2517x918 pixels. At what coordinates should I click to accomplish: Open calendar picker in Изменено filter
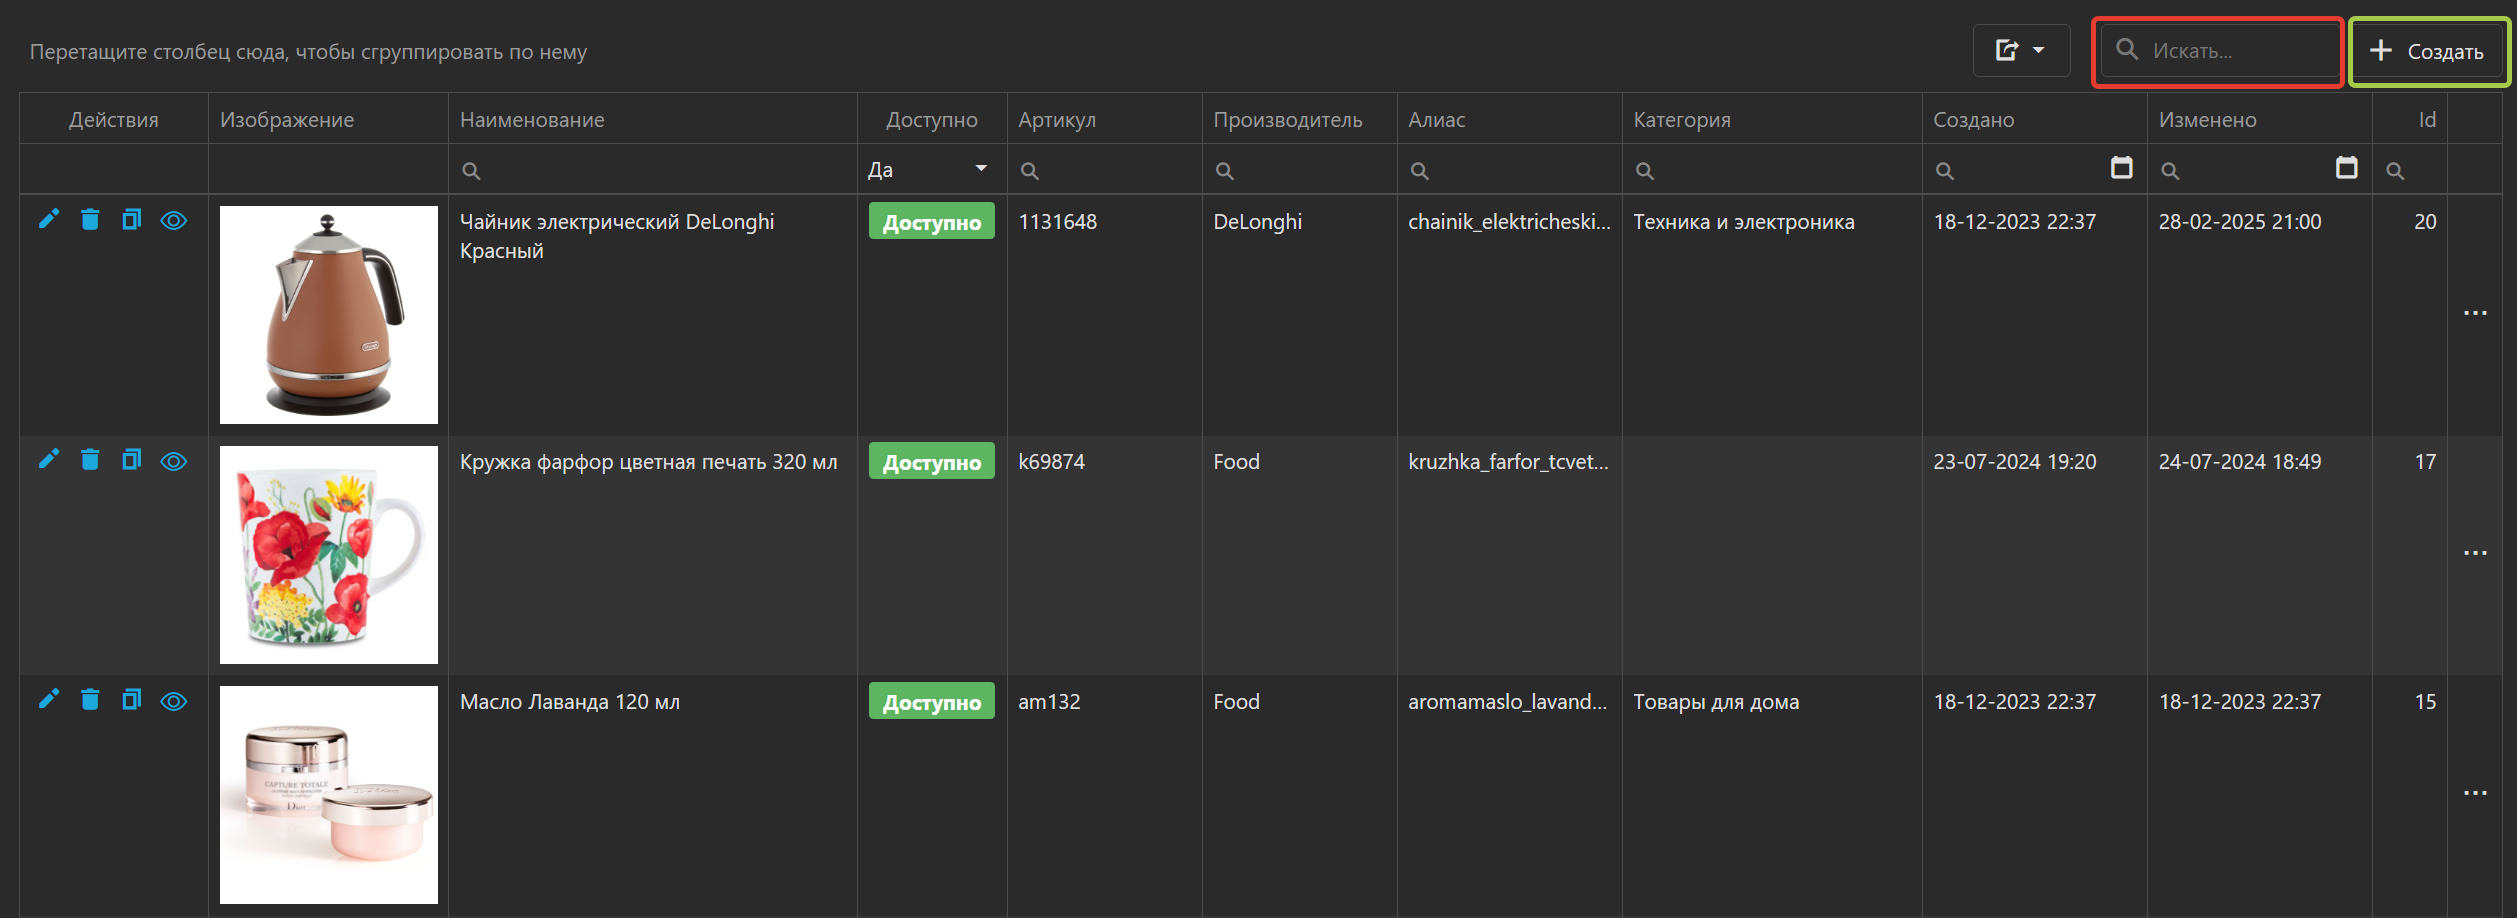[2346, 168]
